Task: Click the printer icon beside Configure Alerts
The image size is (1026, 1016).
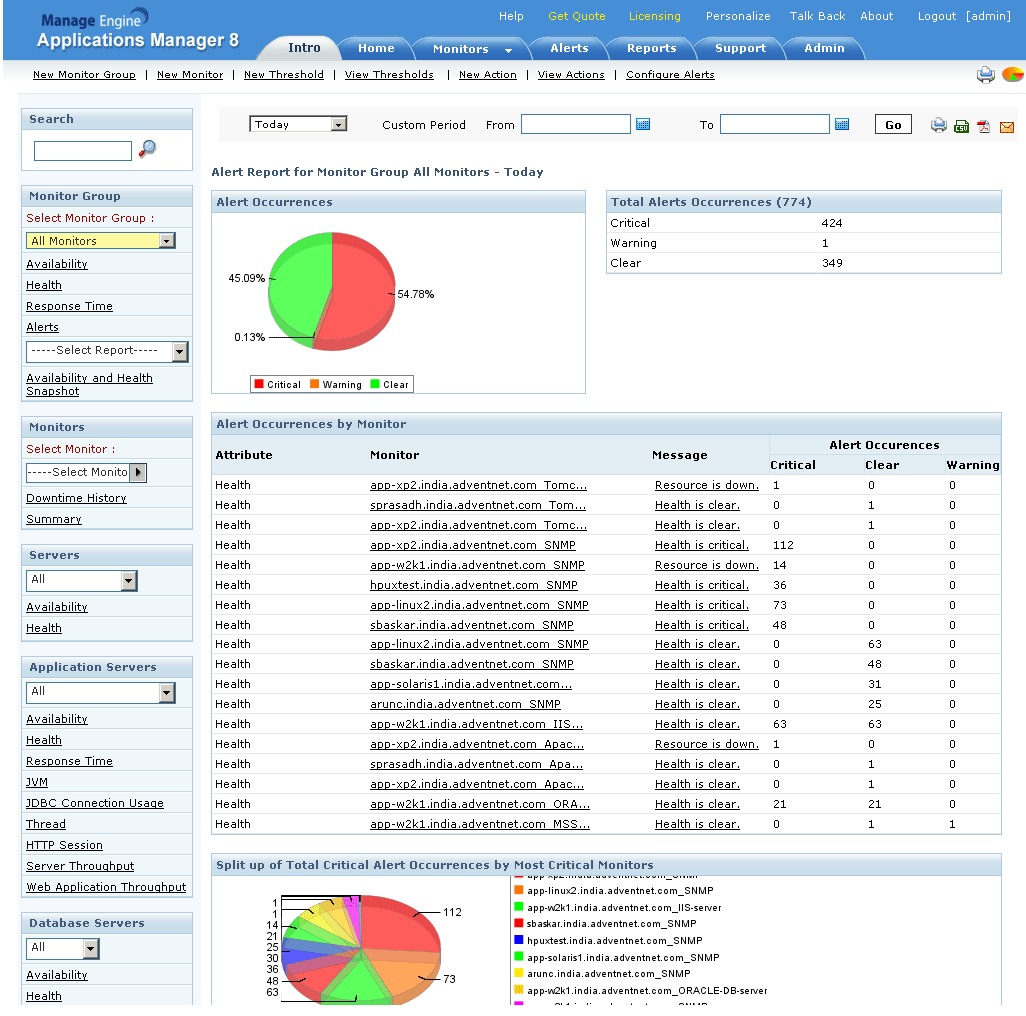Action: (x=985, y=75)
